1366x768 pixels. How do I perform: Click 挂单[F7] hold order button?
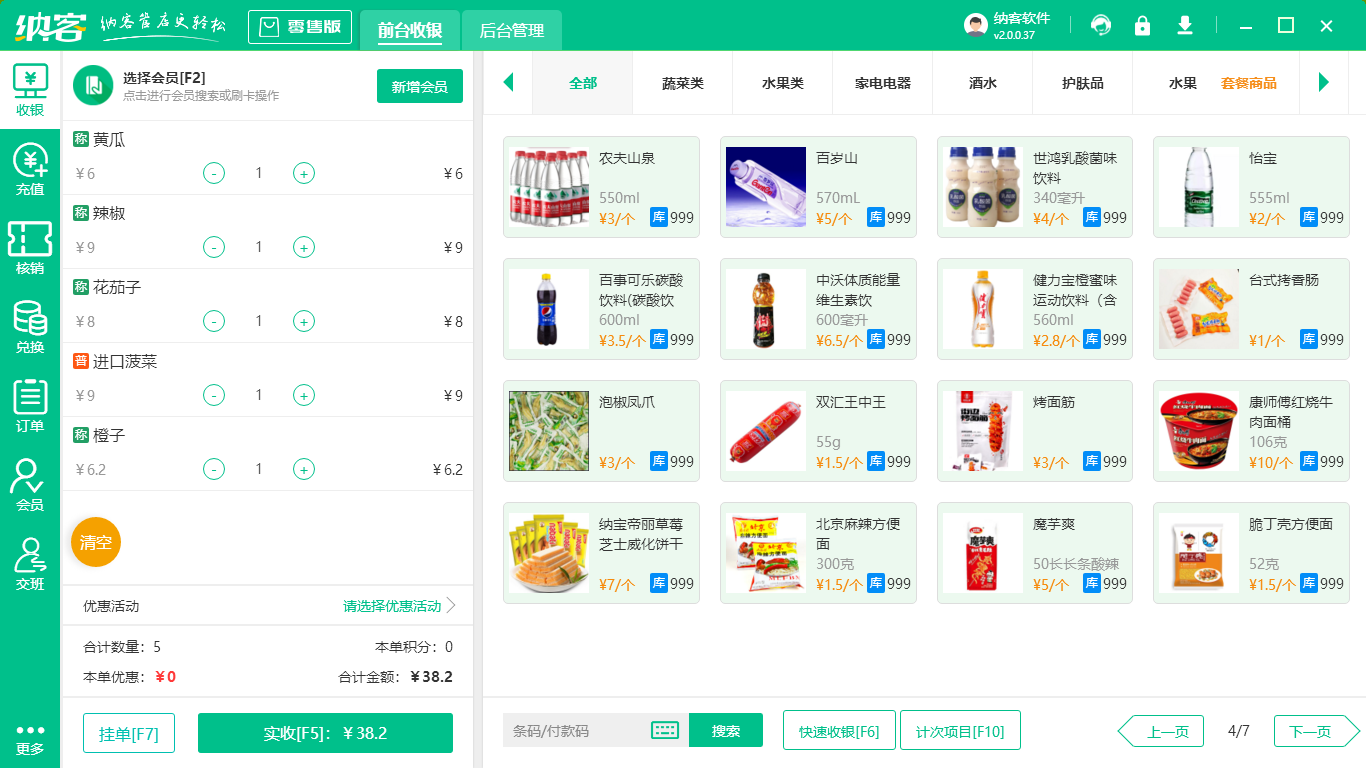pos(129,733)
